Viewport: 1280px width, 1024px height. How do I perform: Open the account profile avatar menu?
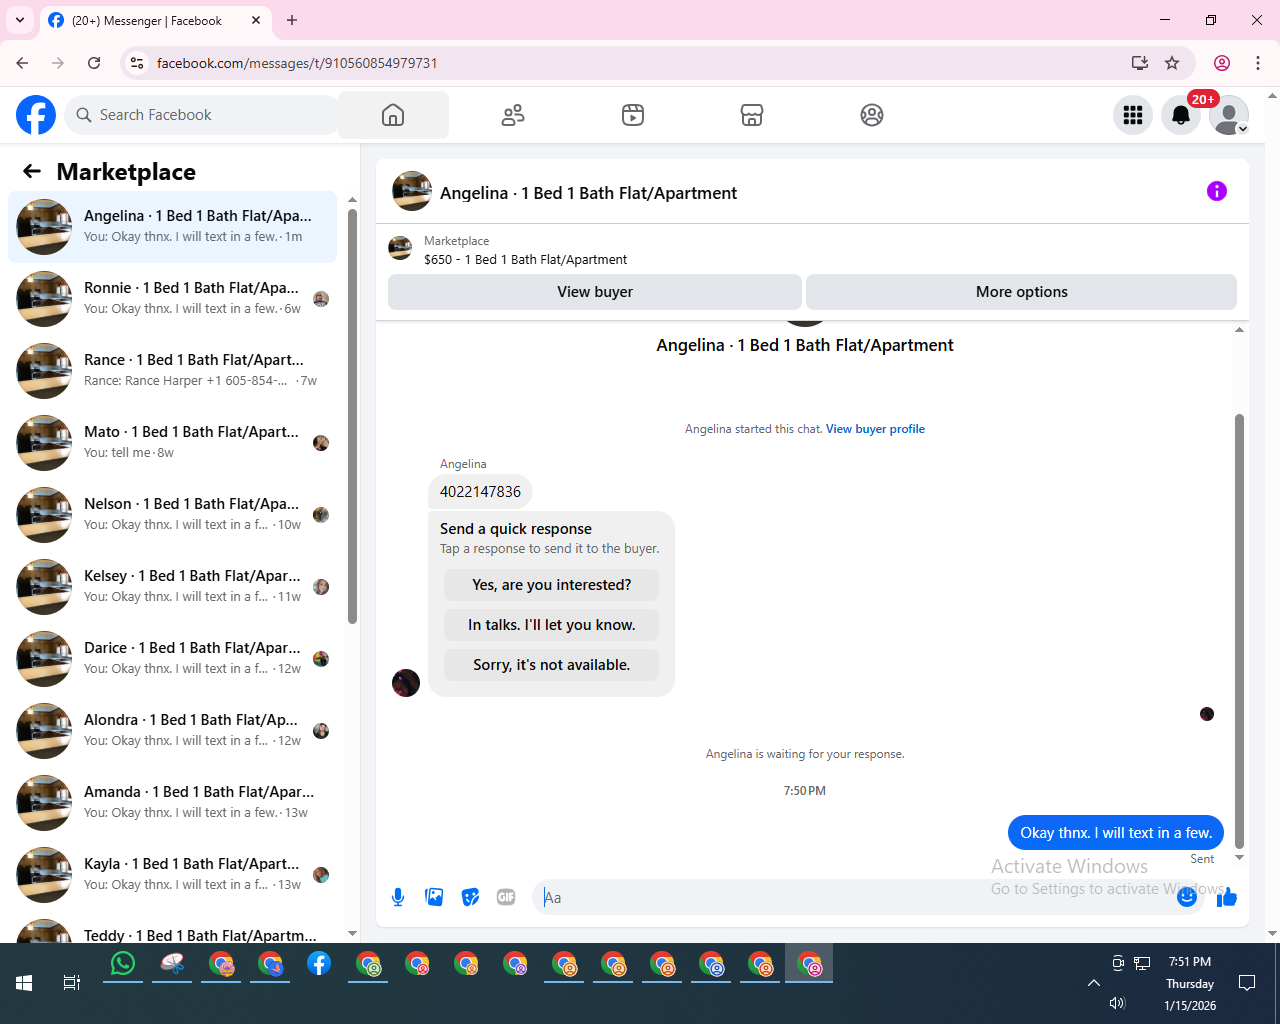[1229, 115]
